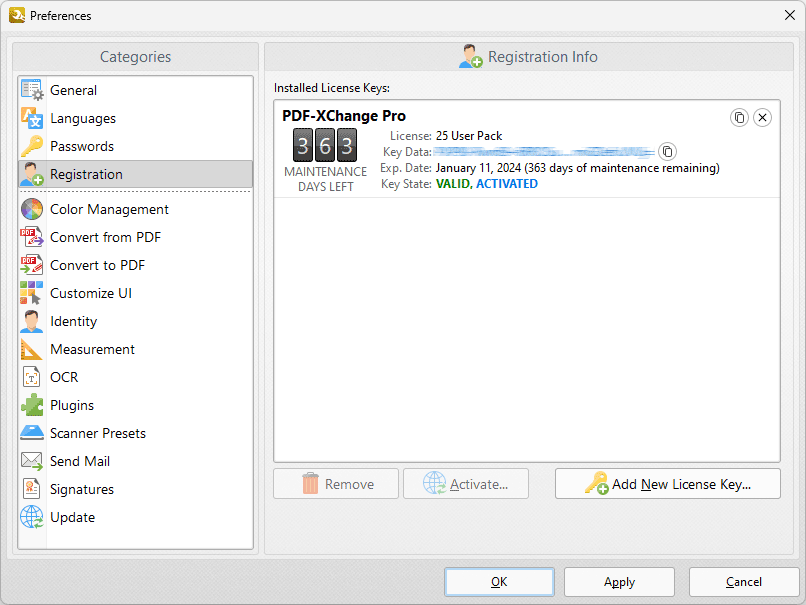Click the January 11, 2024 expiration date
The height and width of the screenshot is (605, 806).
click(x=478, y=168)
